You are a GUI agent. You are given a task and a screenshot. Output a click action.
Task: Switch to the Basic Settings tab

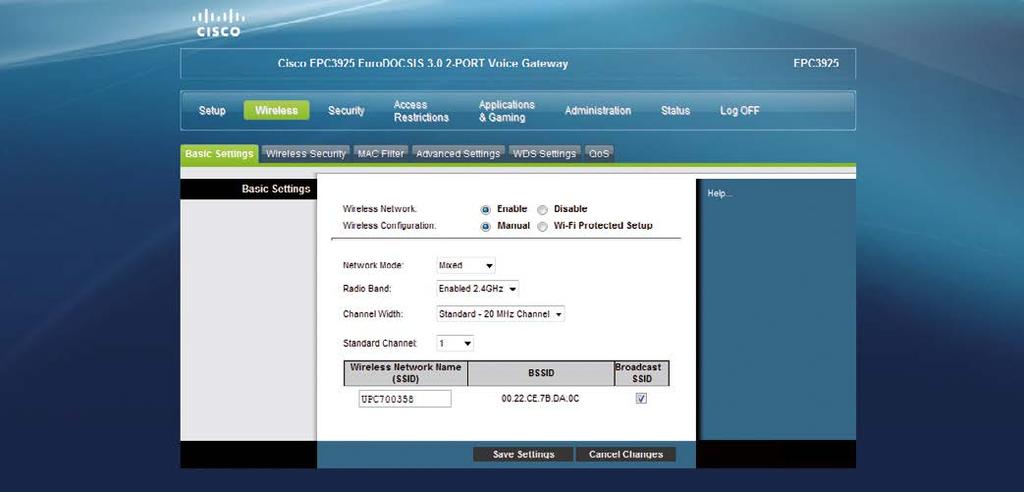coord(219,154)
